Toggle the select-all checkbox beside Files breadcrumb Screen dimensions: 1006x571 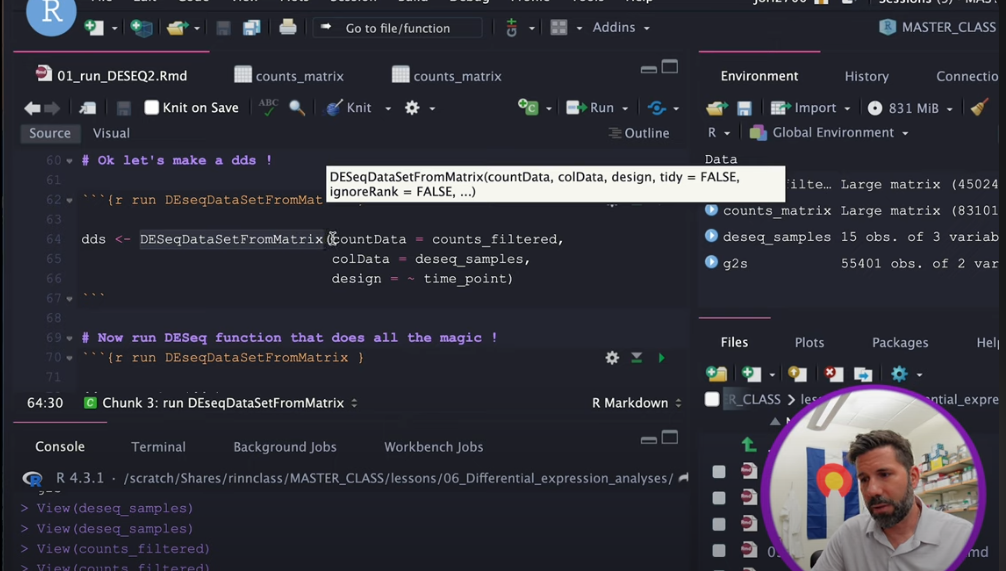pos(712,399)
